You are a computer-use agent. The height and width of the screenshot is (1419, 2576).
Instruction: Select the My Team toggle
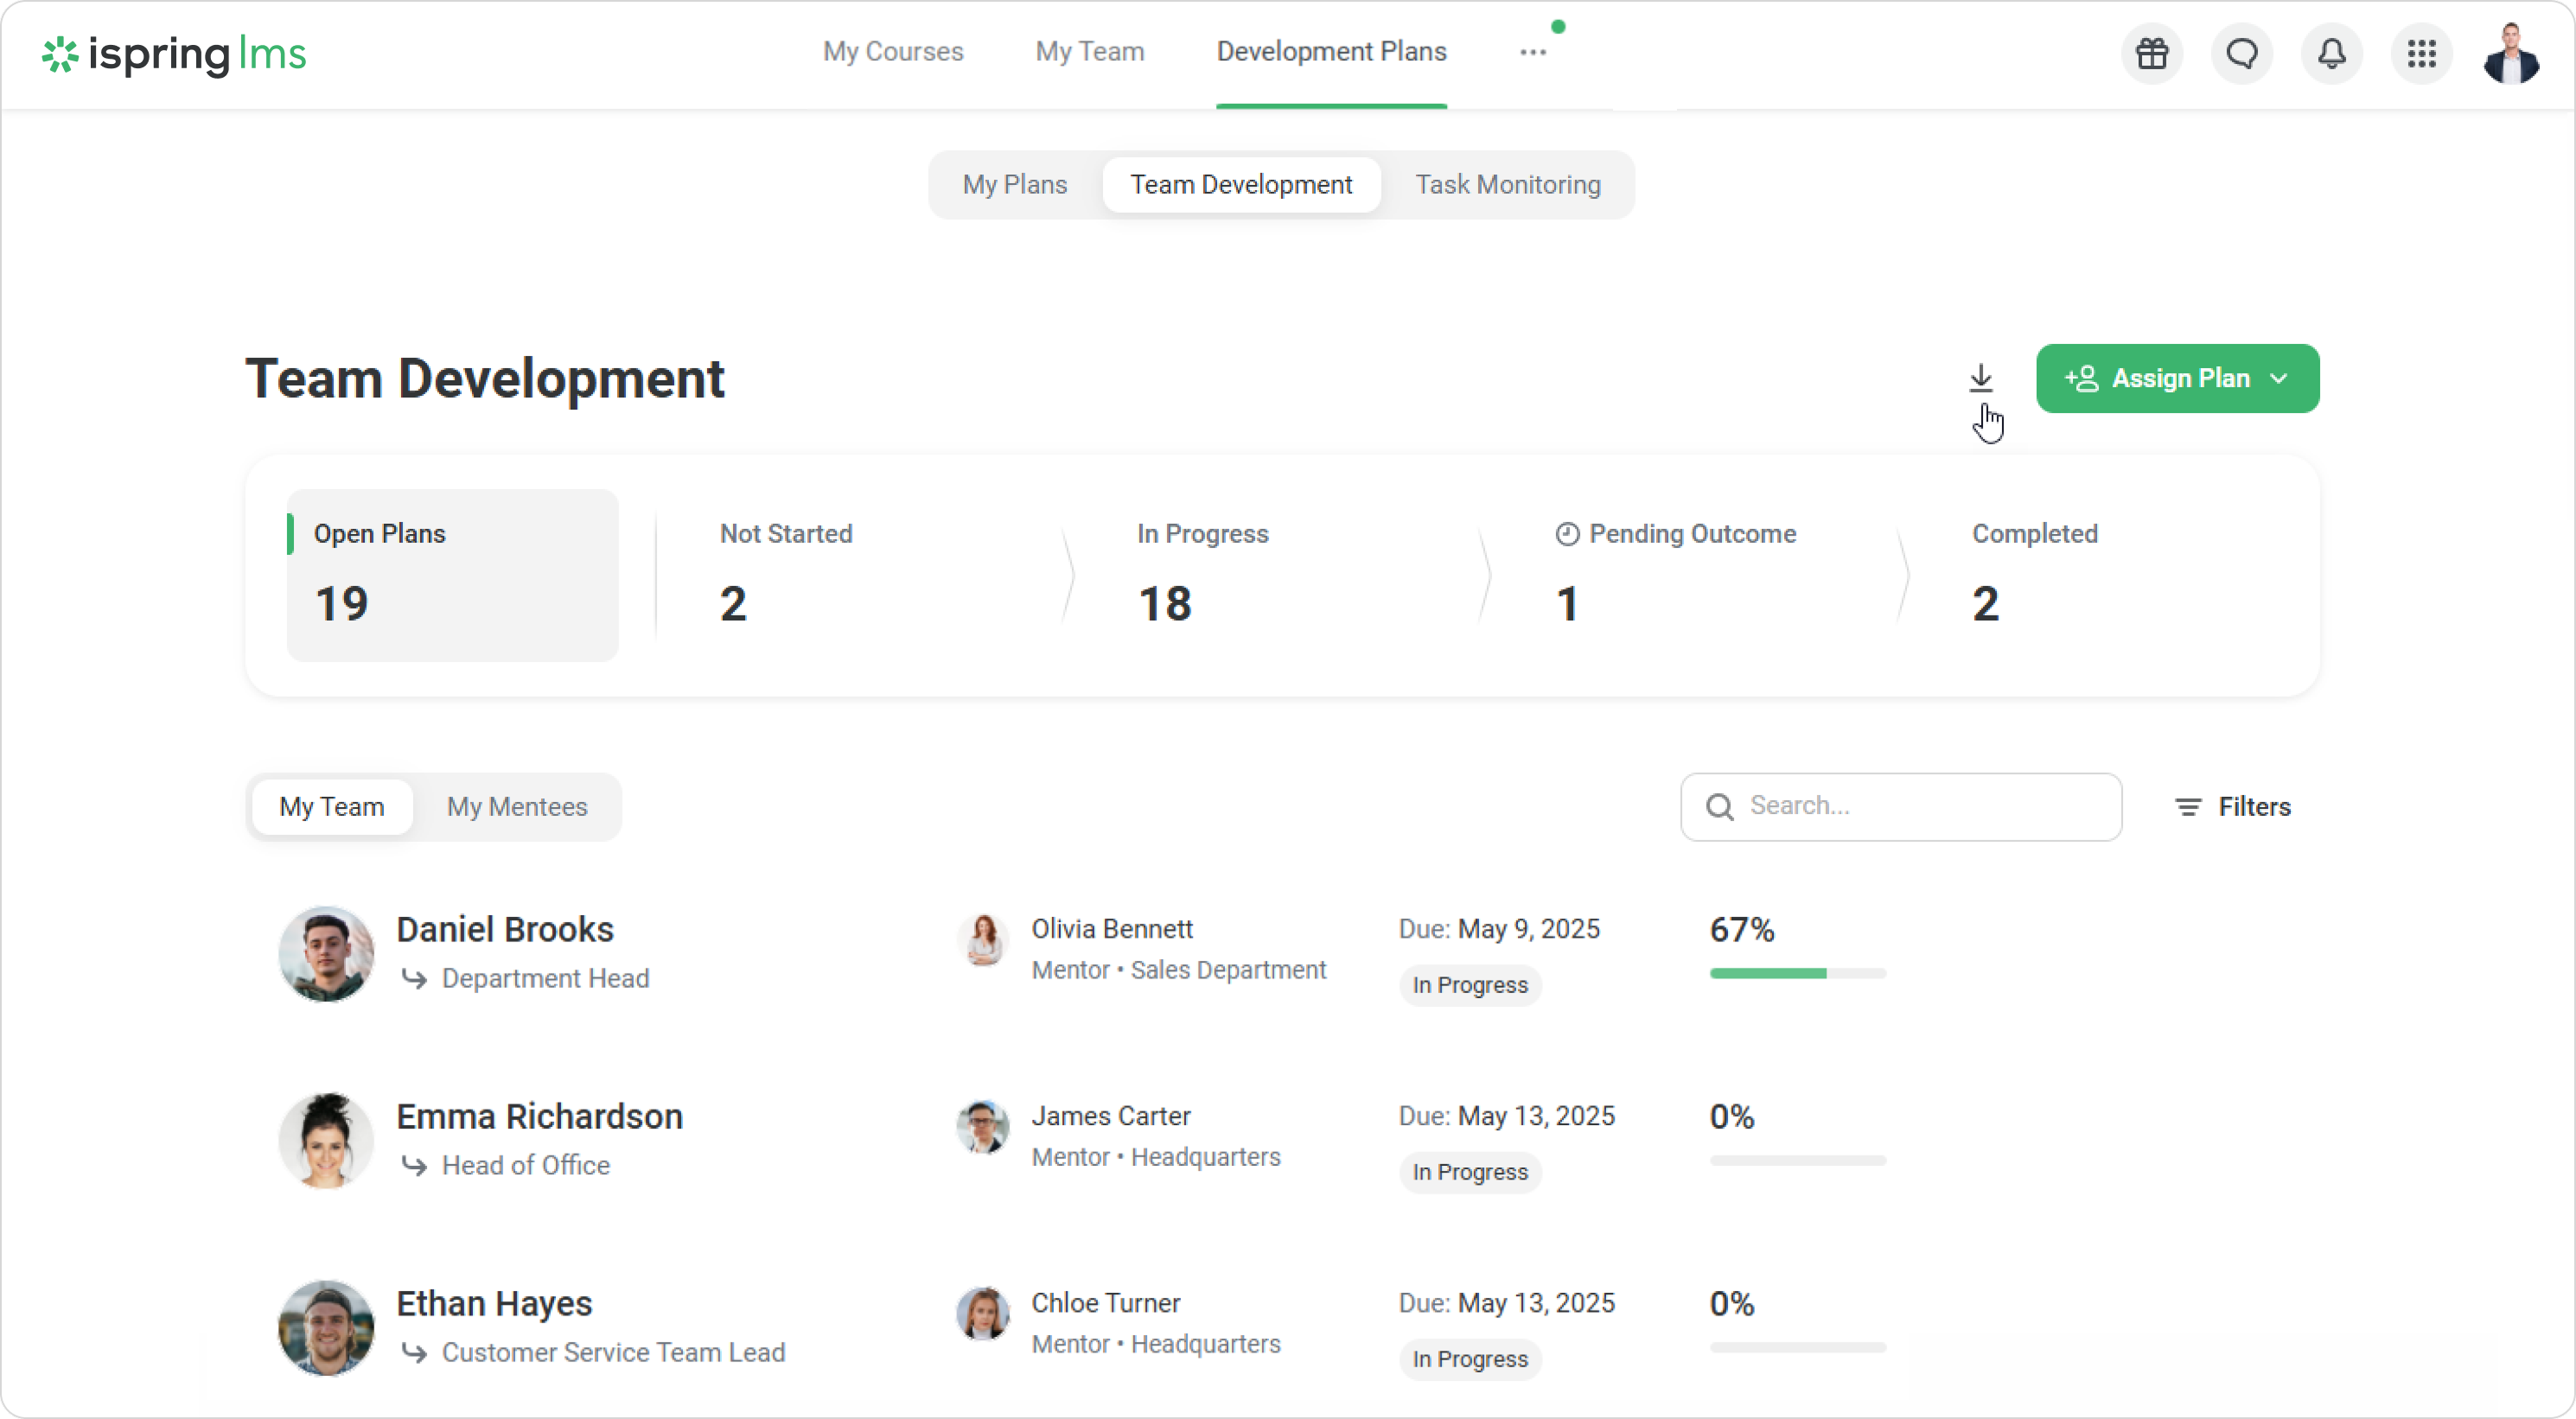coord(331,806)
